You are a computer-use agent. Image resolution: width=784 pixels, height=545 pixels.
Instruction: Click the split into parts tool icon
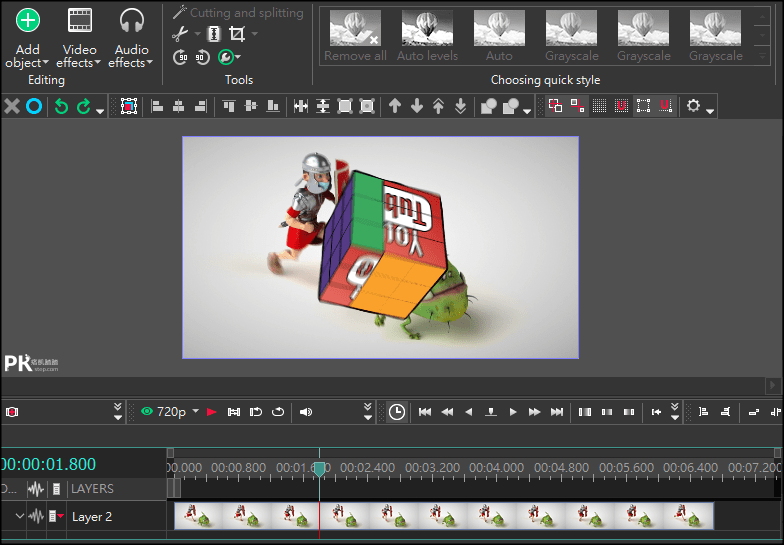pos(214,34)
